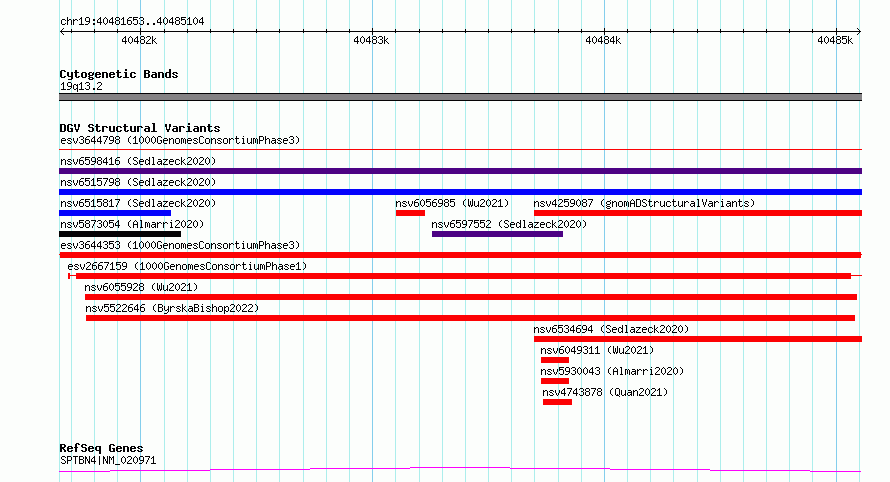Click the 40485k ruler tick label
The image size is (890, 482).
[835, 40]
